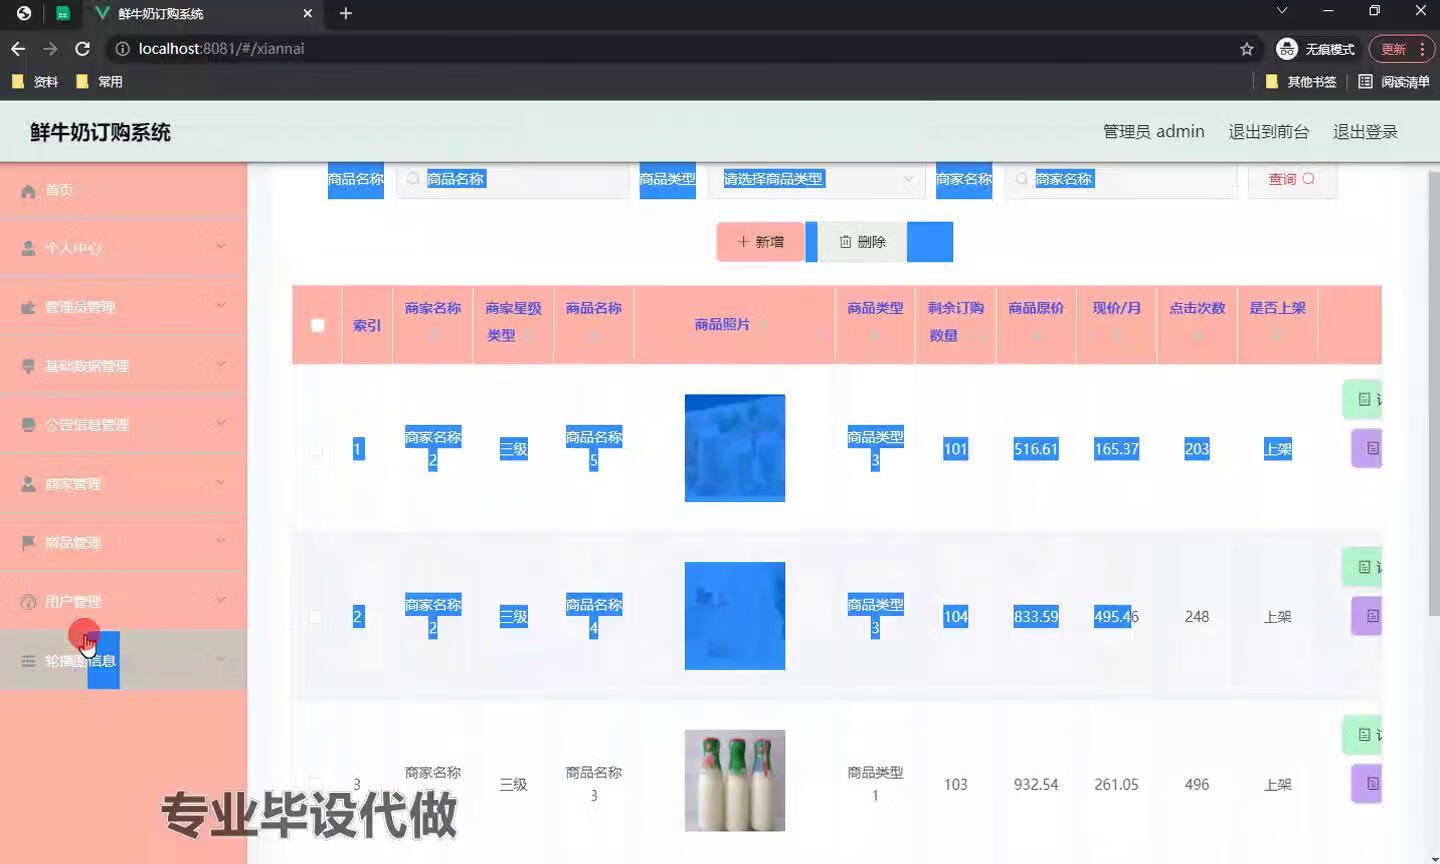
Task: Expand 轮播图信息 submenu chevron
Action: point(221,659)
